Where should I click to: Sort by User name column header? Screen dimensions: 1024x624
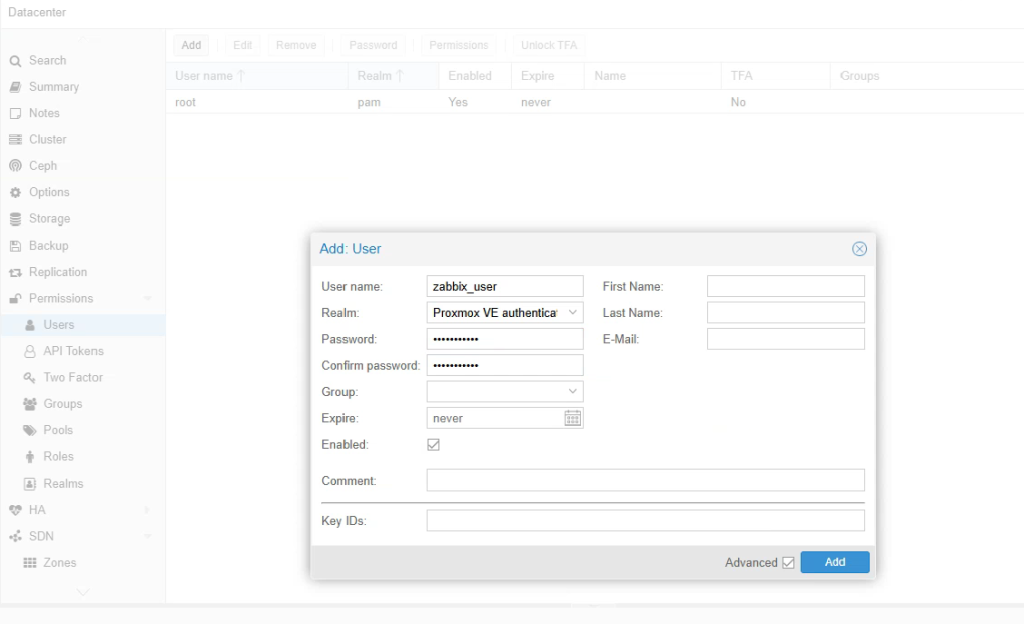[x=204, y=76]
